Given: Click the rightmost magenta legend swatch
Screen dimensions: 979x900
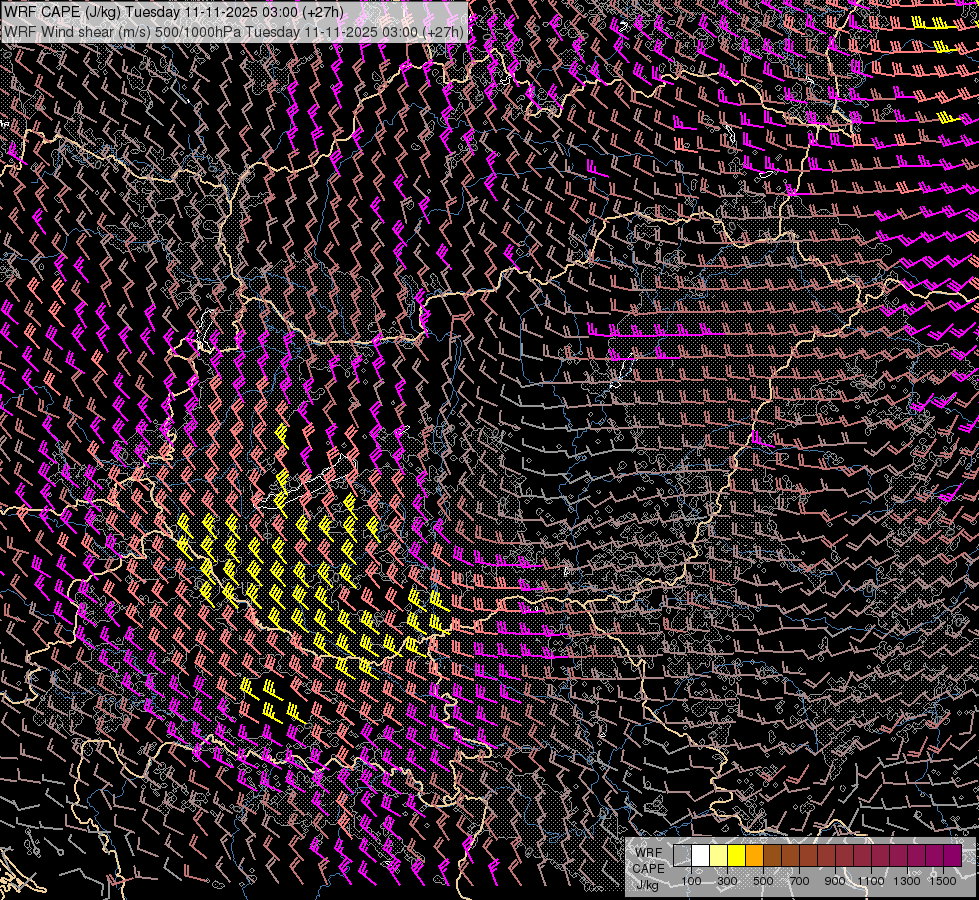Looking at the screenshot, I should point(953,856).
